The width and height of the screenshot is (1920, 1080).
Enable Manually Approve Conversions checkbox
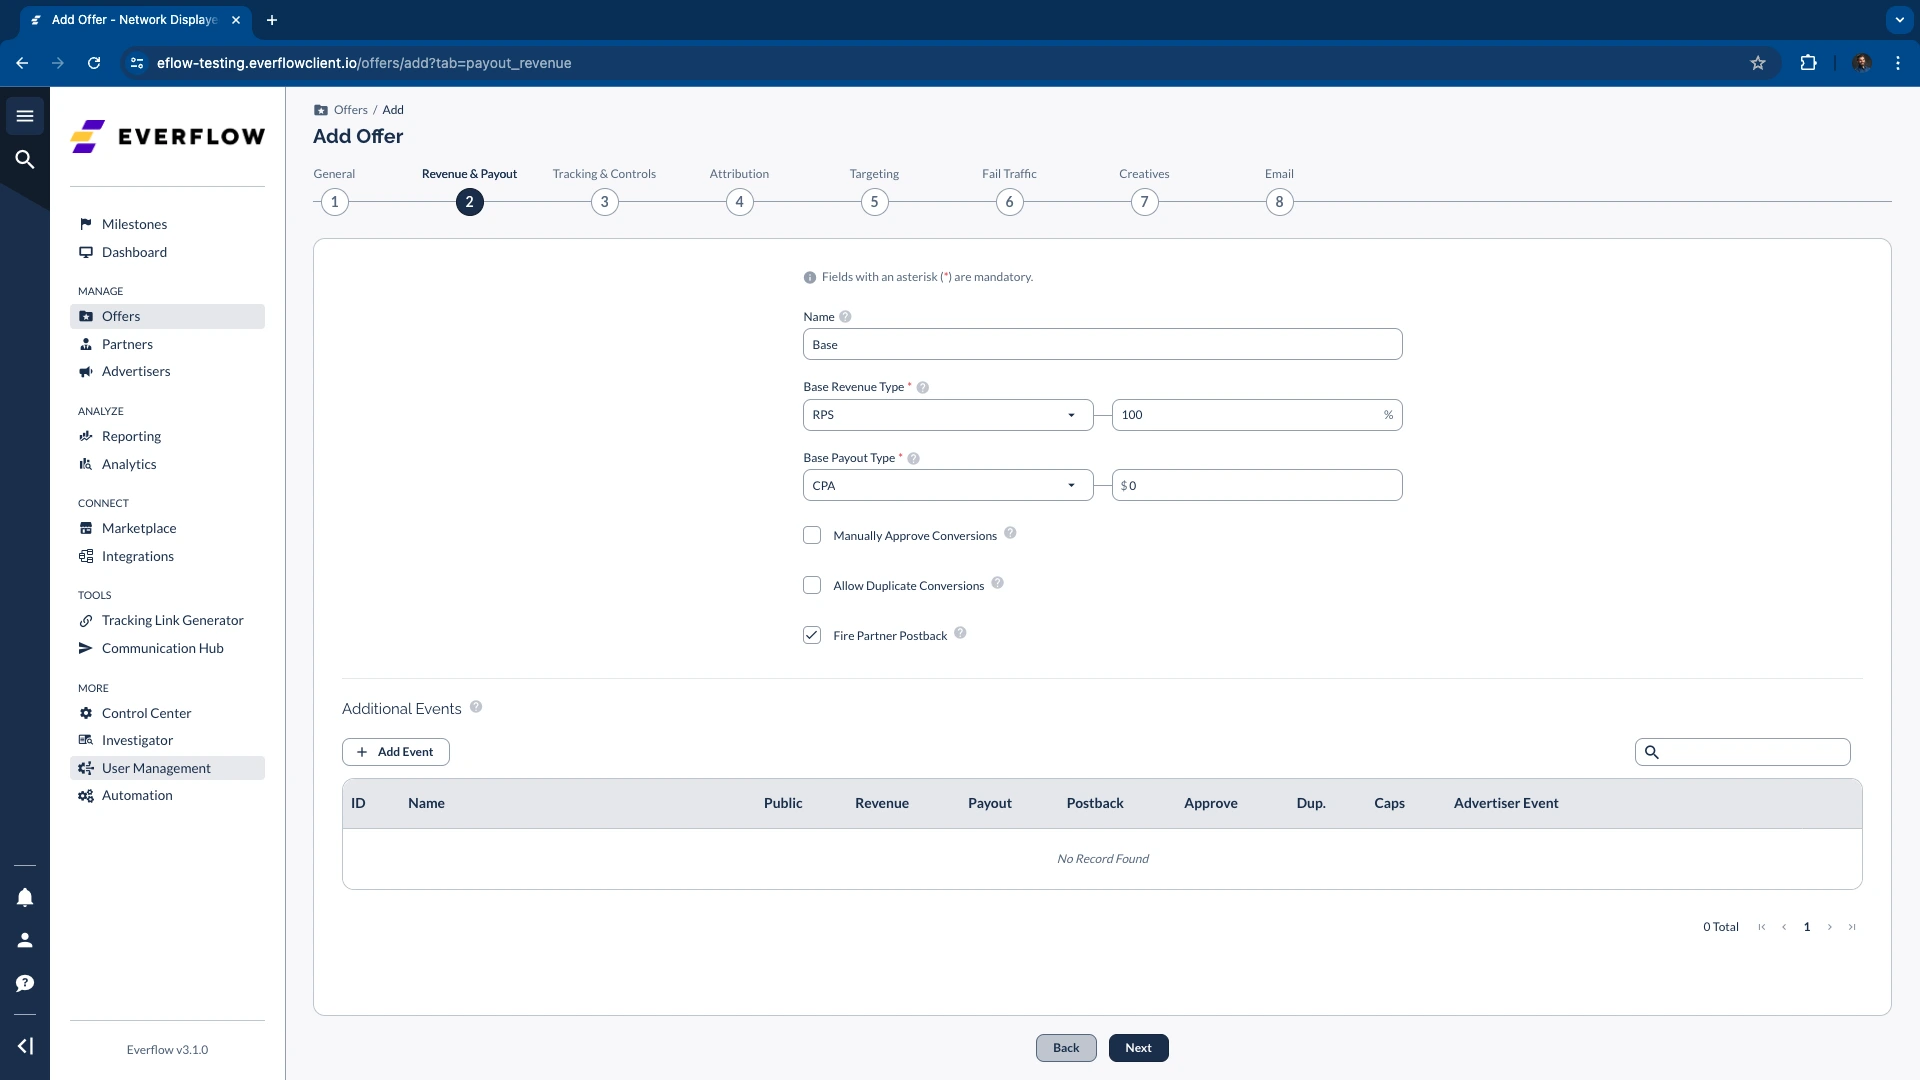pyautogui.click(x=812, y=536)
